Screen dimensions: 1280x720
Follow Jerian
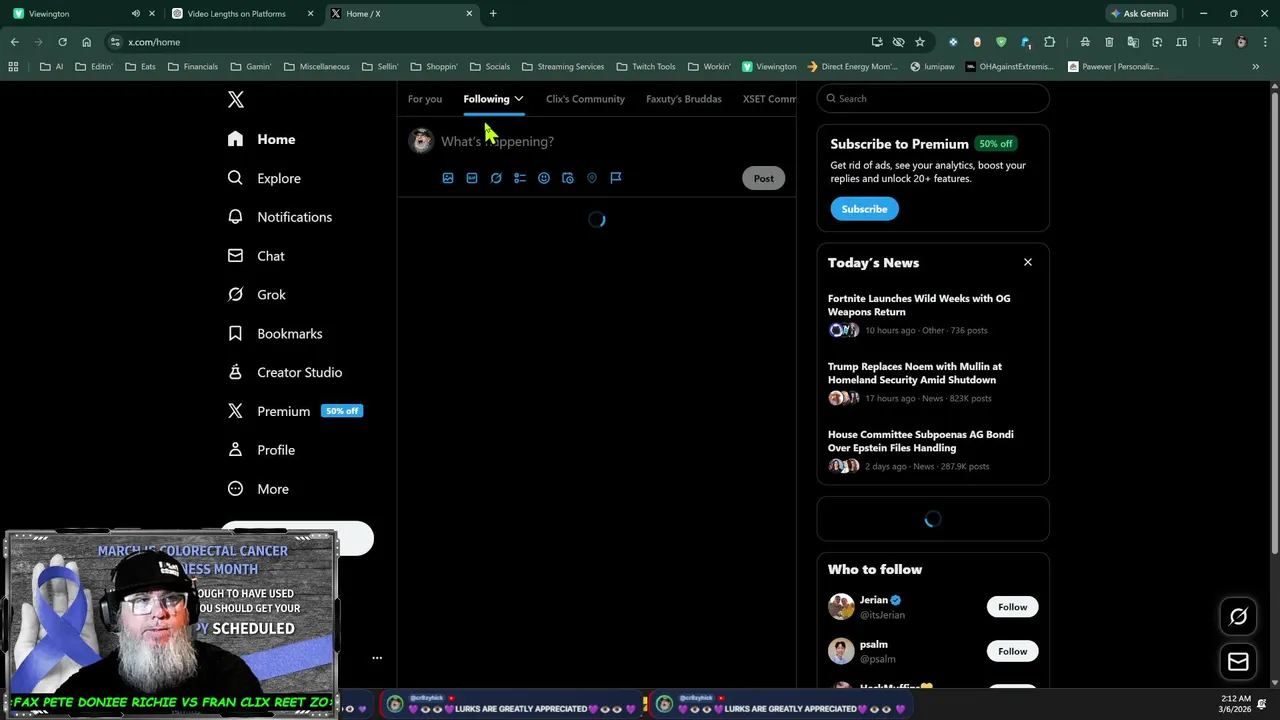(x=1012, y=607)
